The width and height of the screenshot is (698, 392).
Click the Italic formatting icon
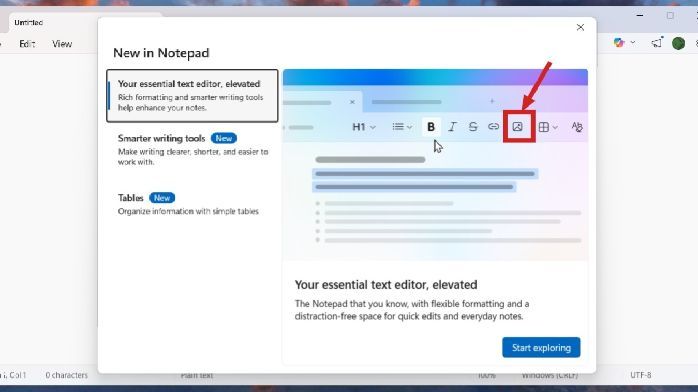452,127
